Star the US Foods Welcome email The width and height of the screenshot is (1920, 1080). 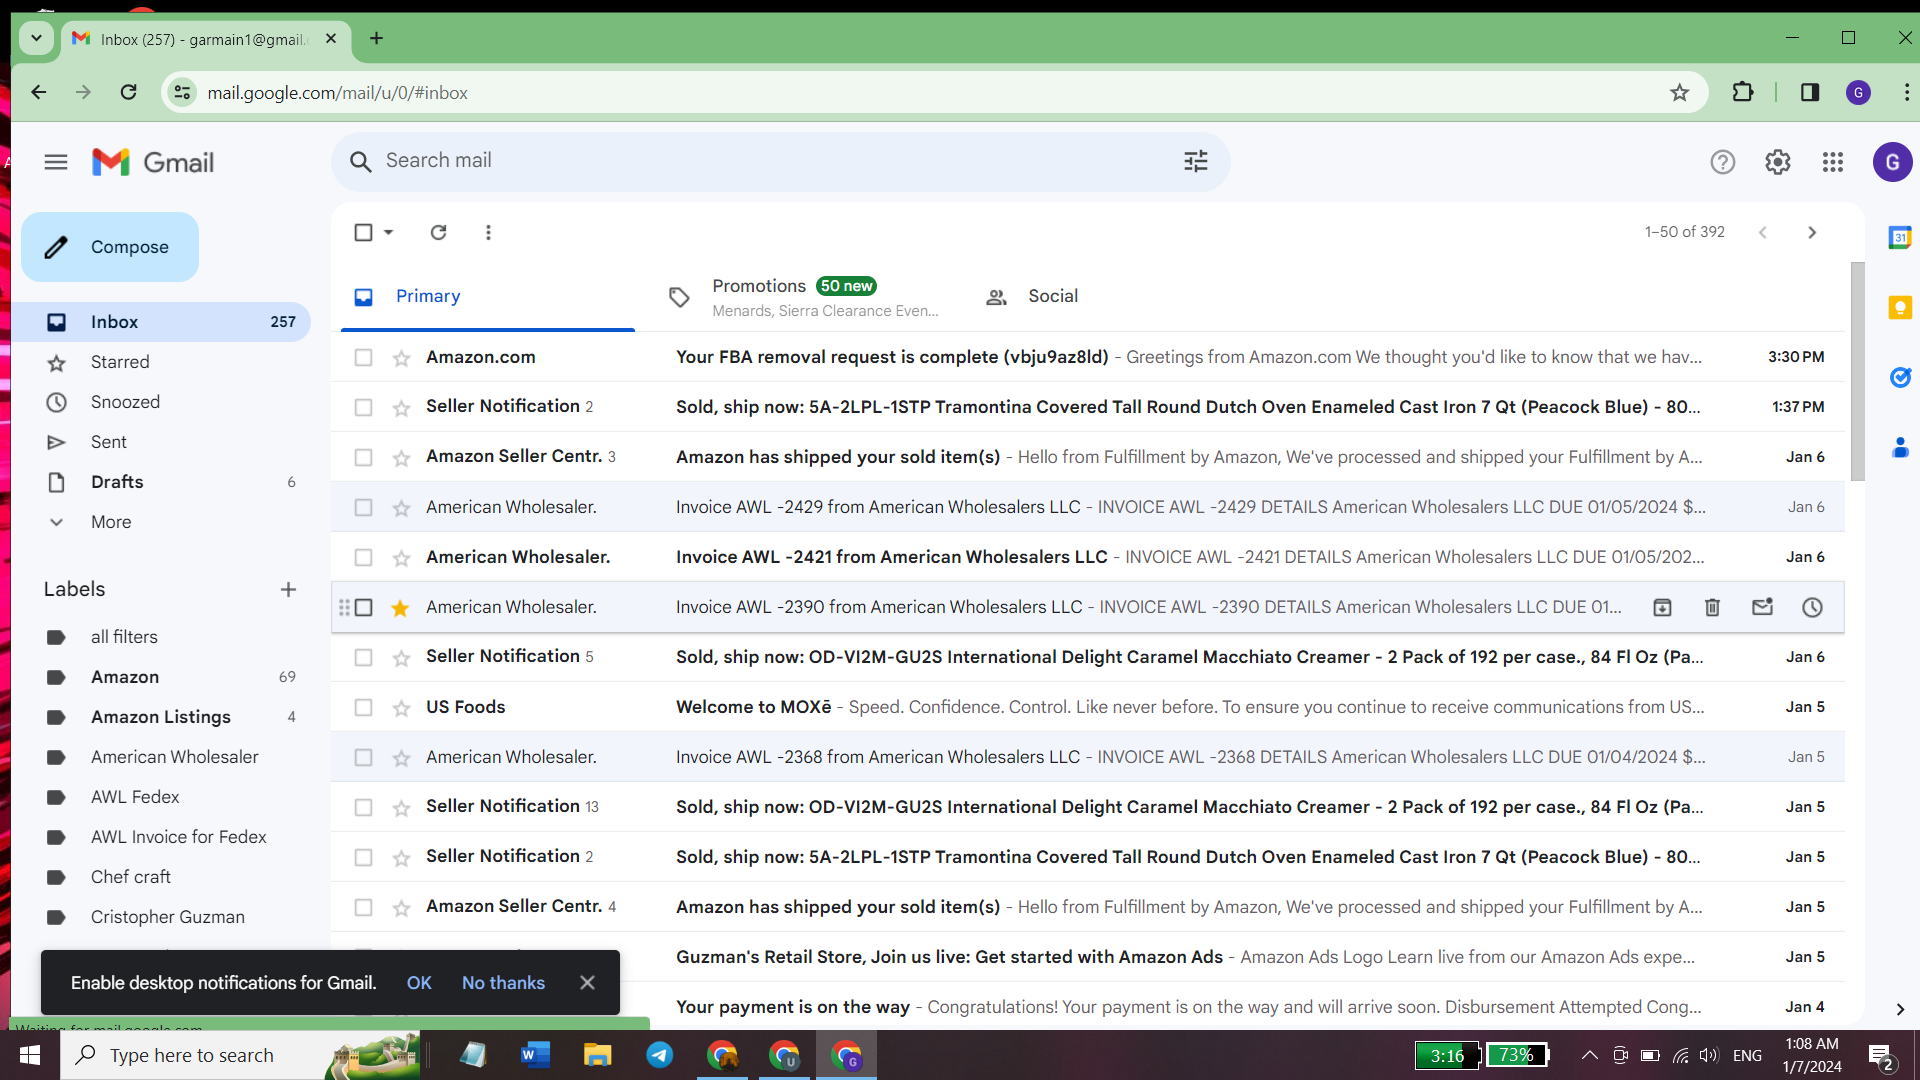(x=401, y=707)
